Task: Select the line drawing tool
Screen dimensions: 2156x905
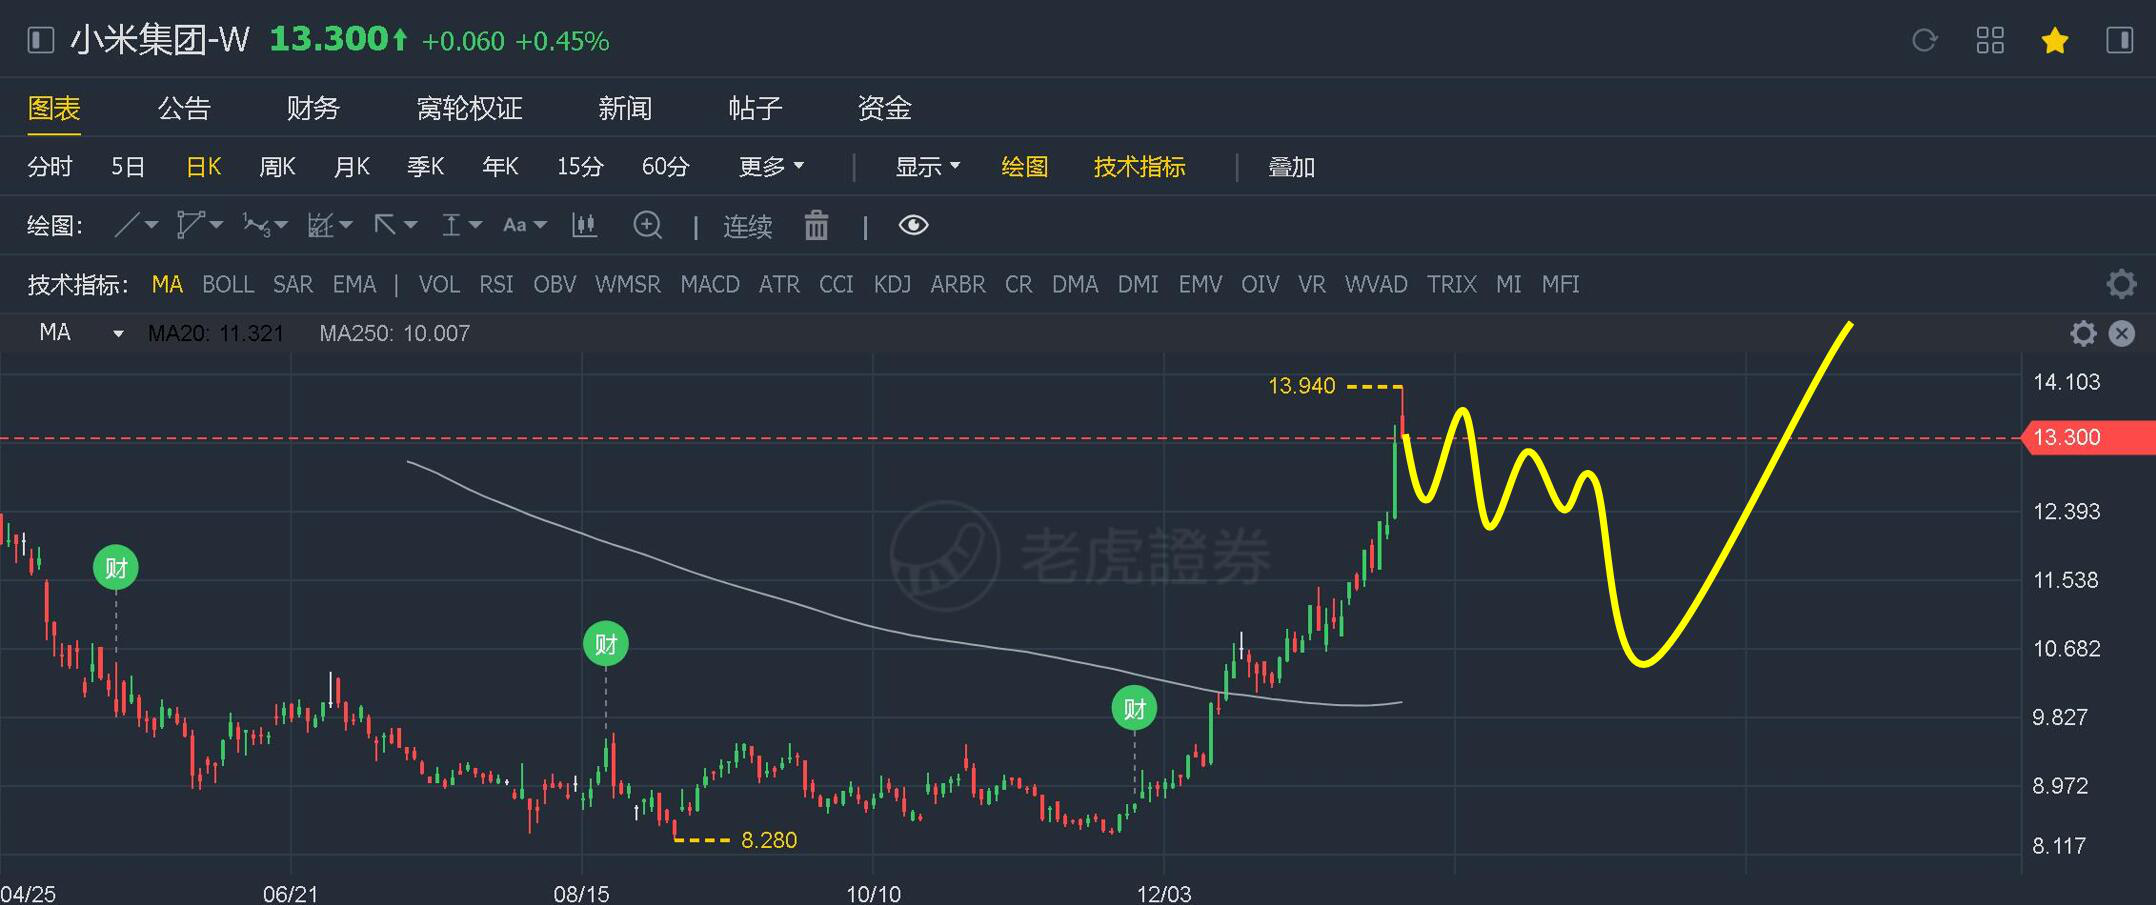Action: point(126,225)
